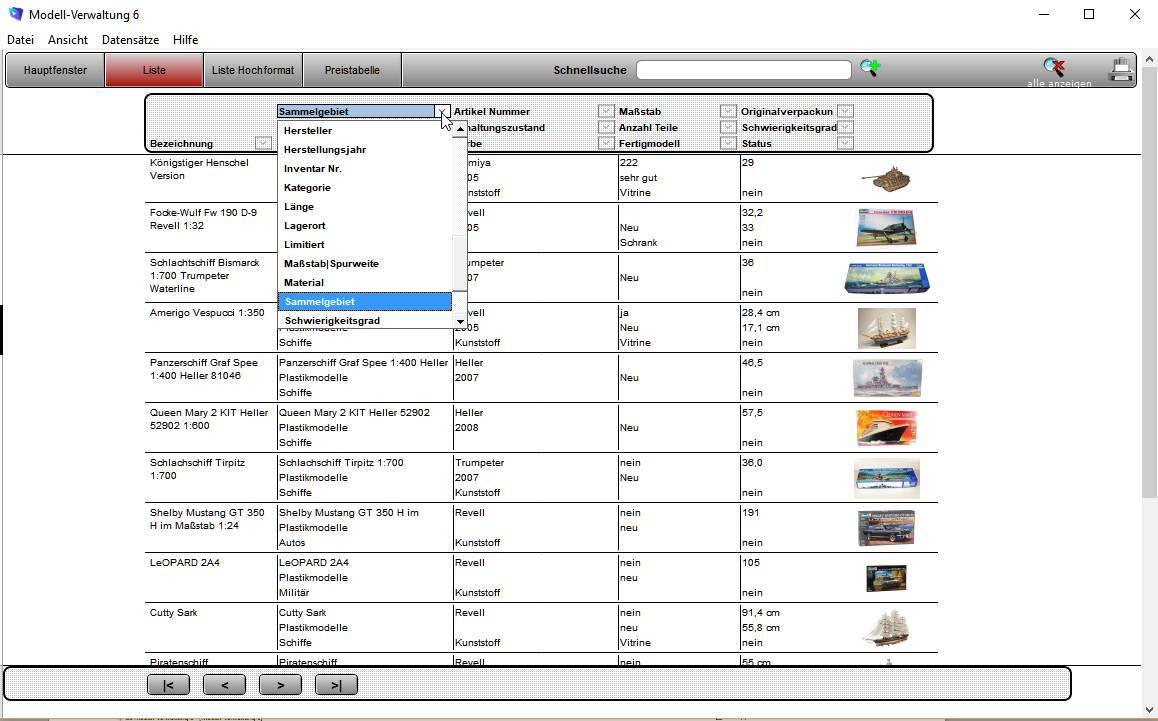Open the Datensätze menu
This screenshot has height=721, width=1158.
tap(130, 40)
